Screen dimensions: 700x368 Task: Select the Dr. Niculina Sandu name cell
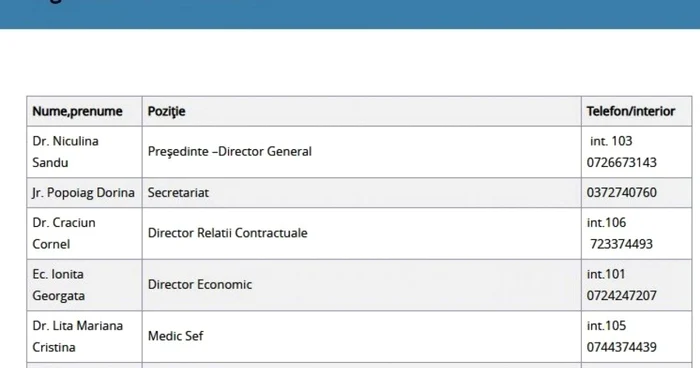coord(84,152)
